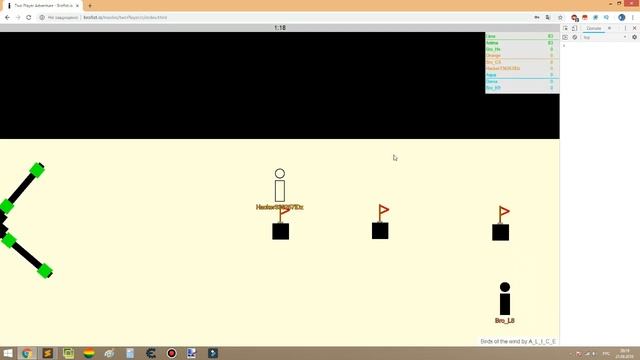The width and height of the screenshot is (640, 360).
Task: Reload the current browser page
Action: point(29,18)
